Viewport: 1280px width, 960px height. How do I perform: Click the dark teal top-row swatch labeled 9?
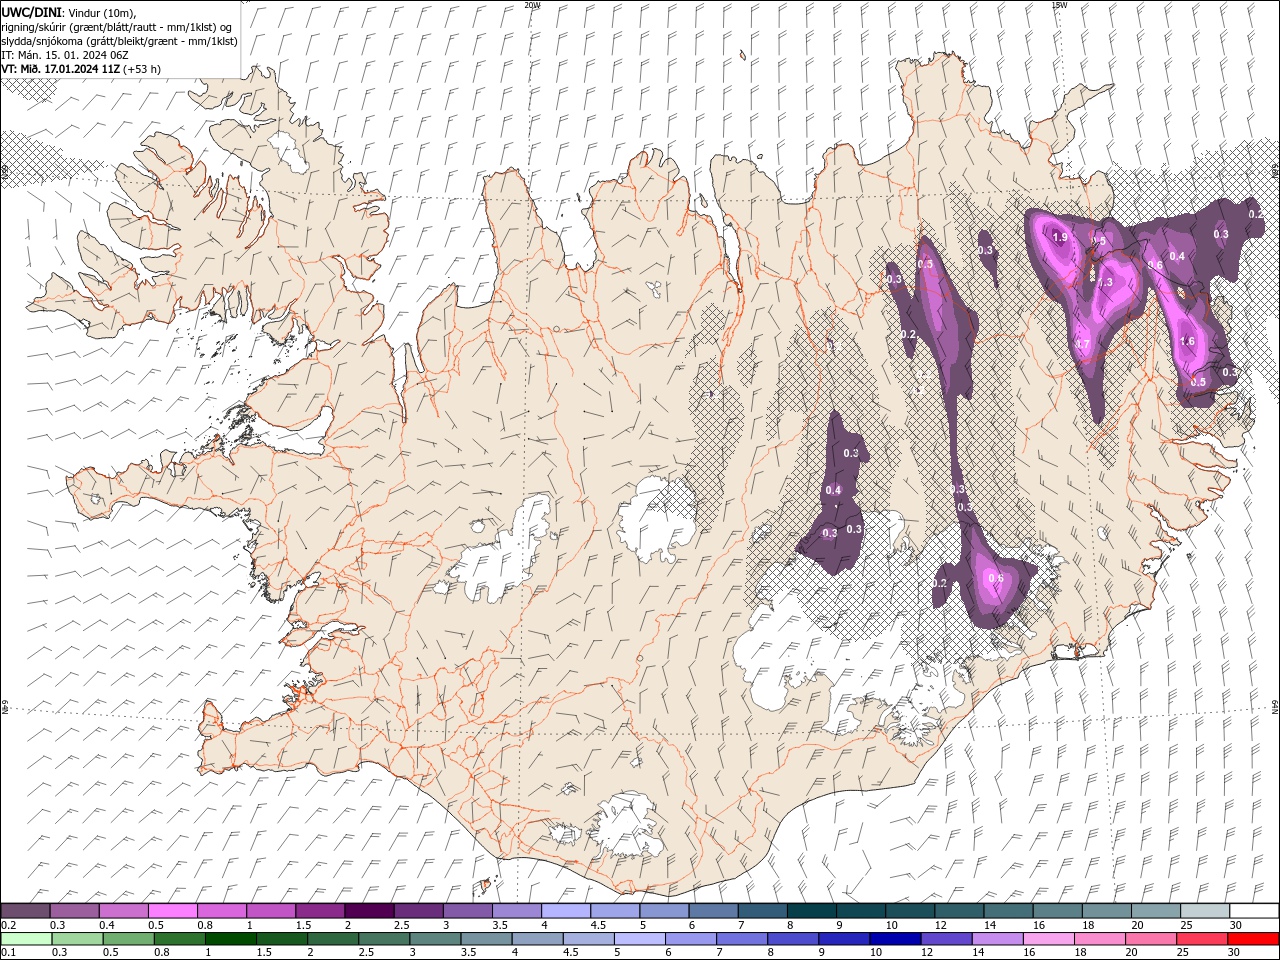[860, 911]
